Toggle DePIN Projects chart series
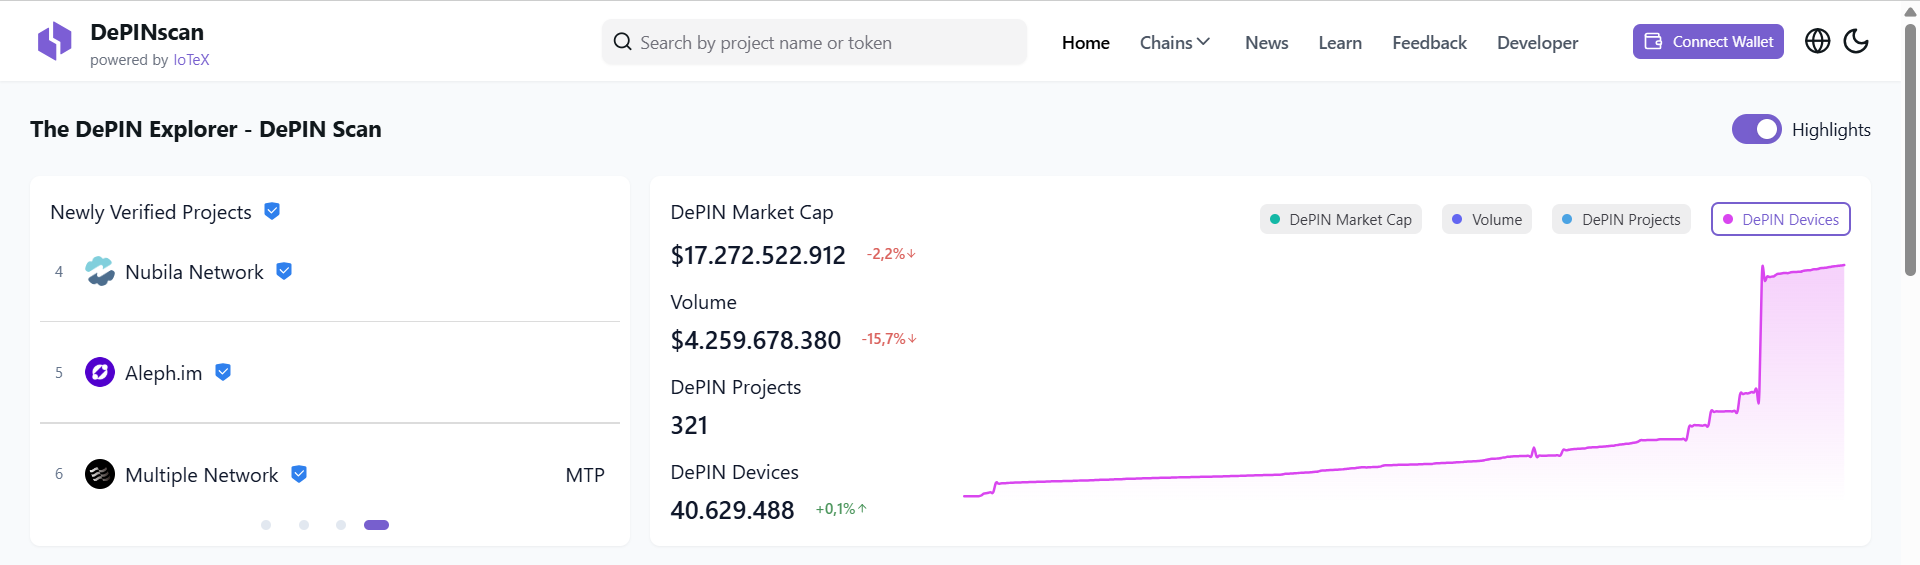The width and height of the screenshot is (1920, 565). (1621, 219)
